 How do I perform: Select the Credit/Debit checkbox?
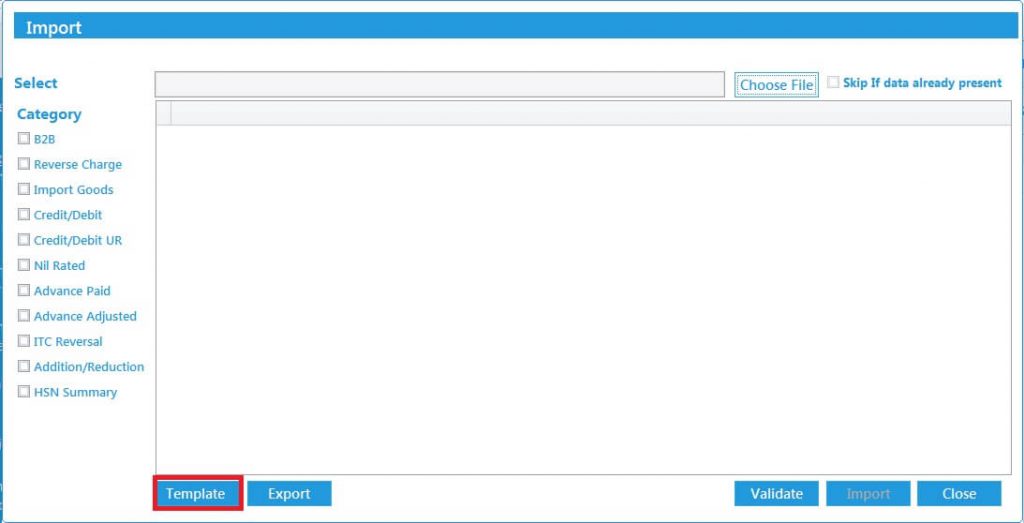click(x=24, y=214)
